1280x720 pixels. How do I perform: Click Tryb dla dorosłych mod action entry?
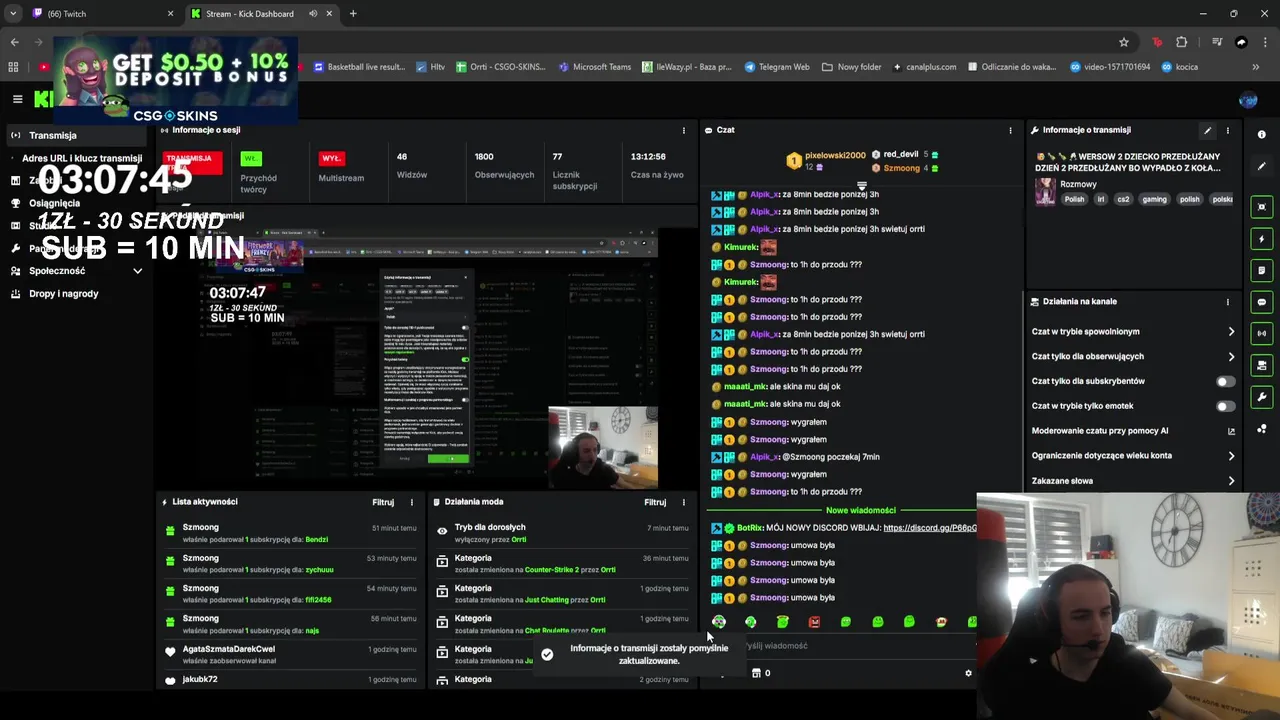(x=562, y=533)
